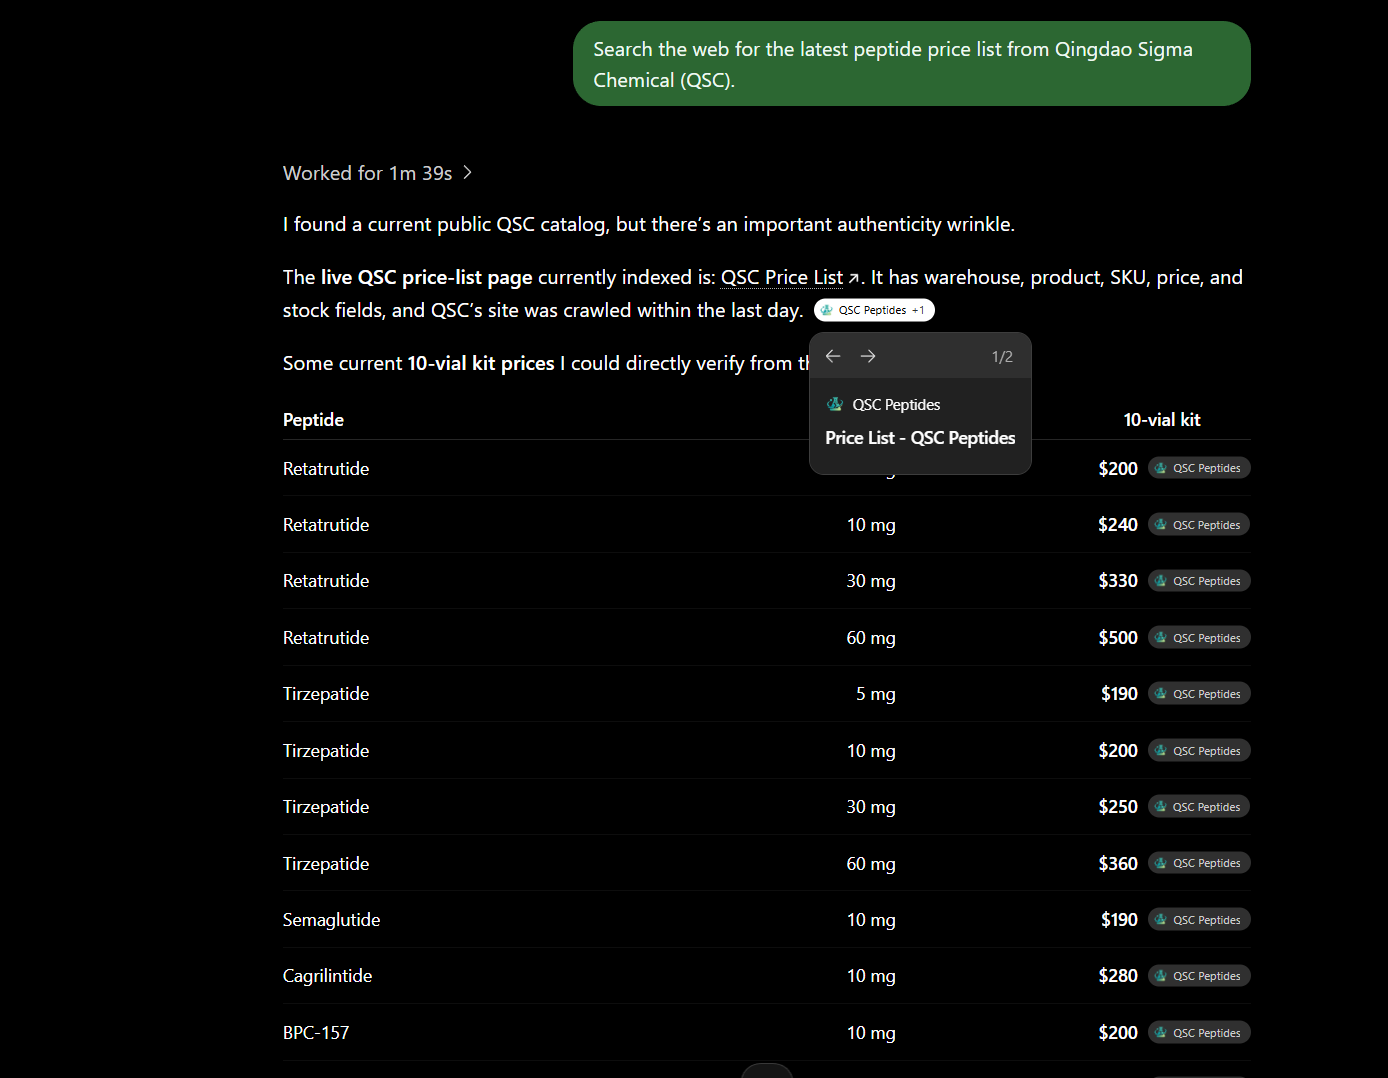This screenshot has width=1388, height=1078.
Task: Click QSC Peptides site name in popup
Action: point(896,405)
